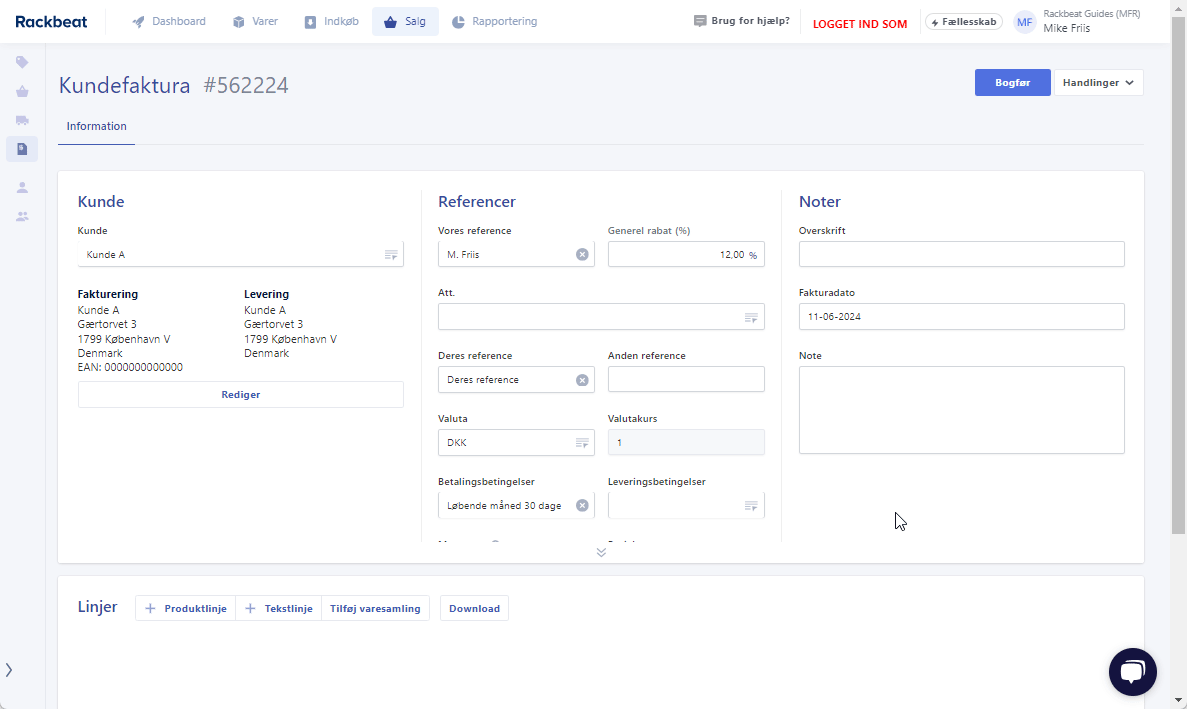Clear the Deres reference field value
Viewport: 1187px width, 709px height.
point(582,380)
